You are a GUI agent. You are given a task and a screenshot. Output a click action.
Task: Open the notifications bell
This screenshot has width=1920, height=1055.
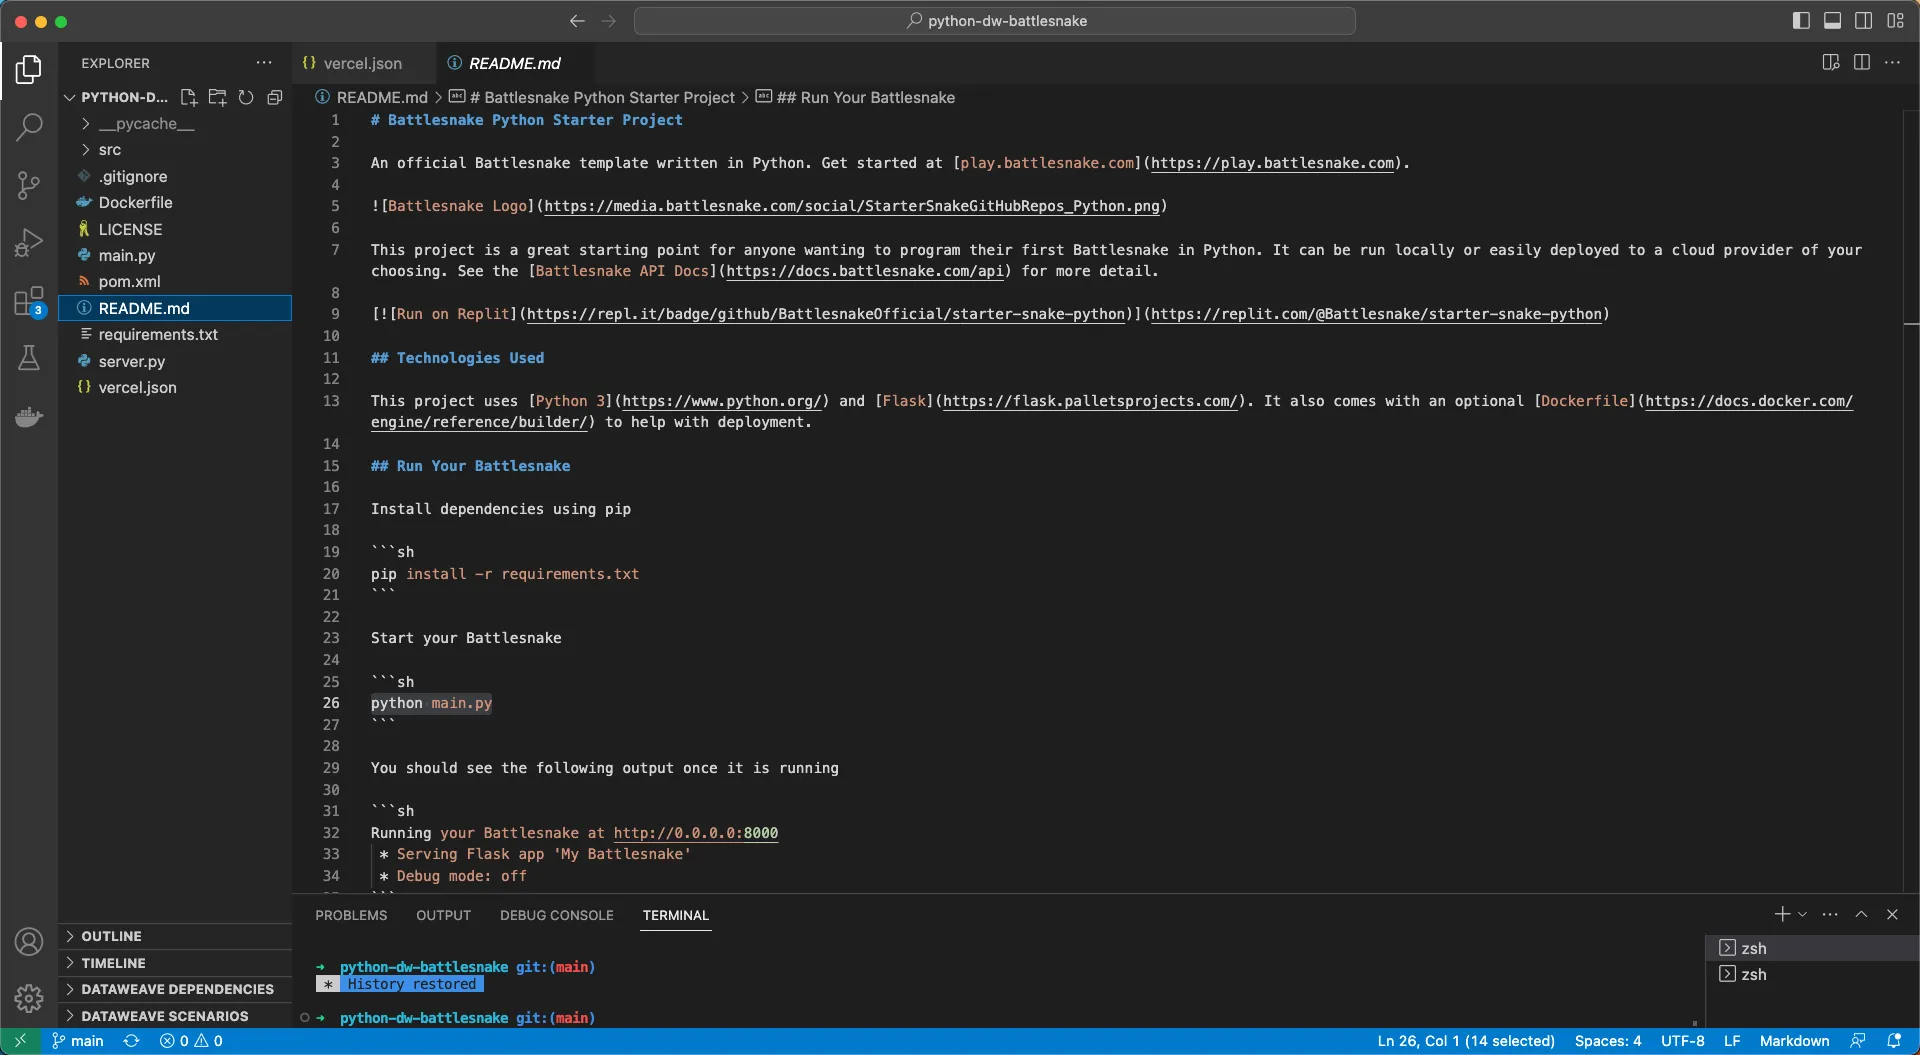tap(1894, 1041)
